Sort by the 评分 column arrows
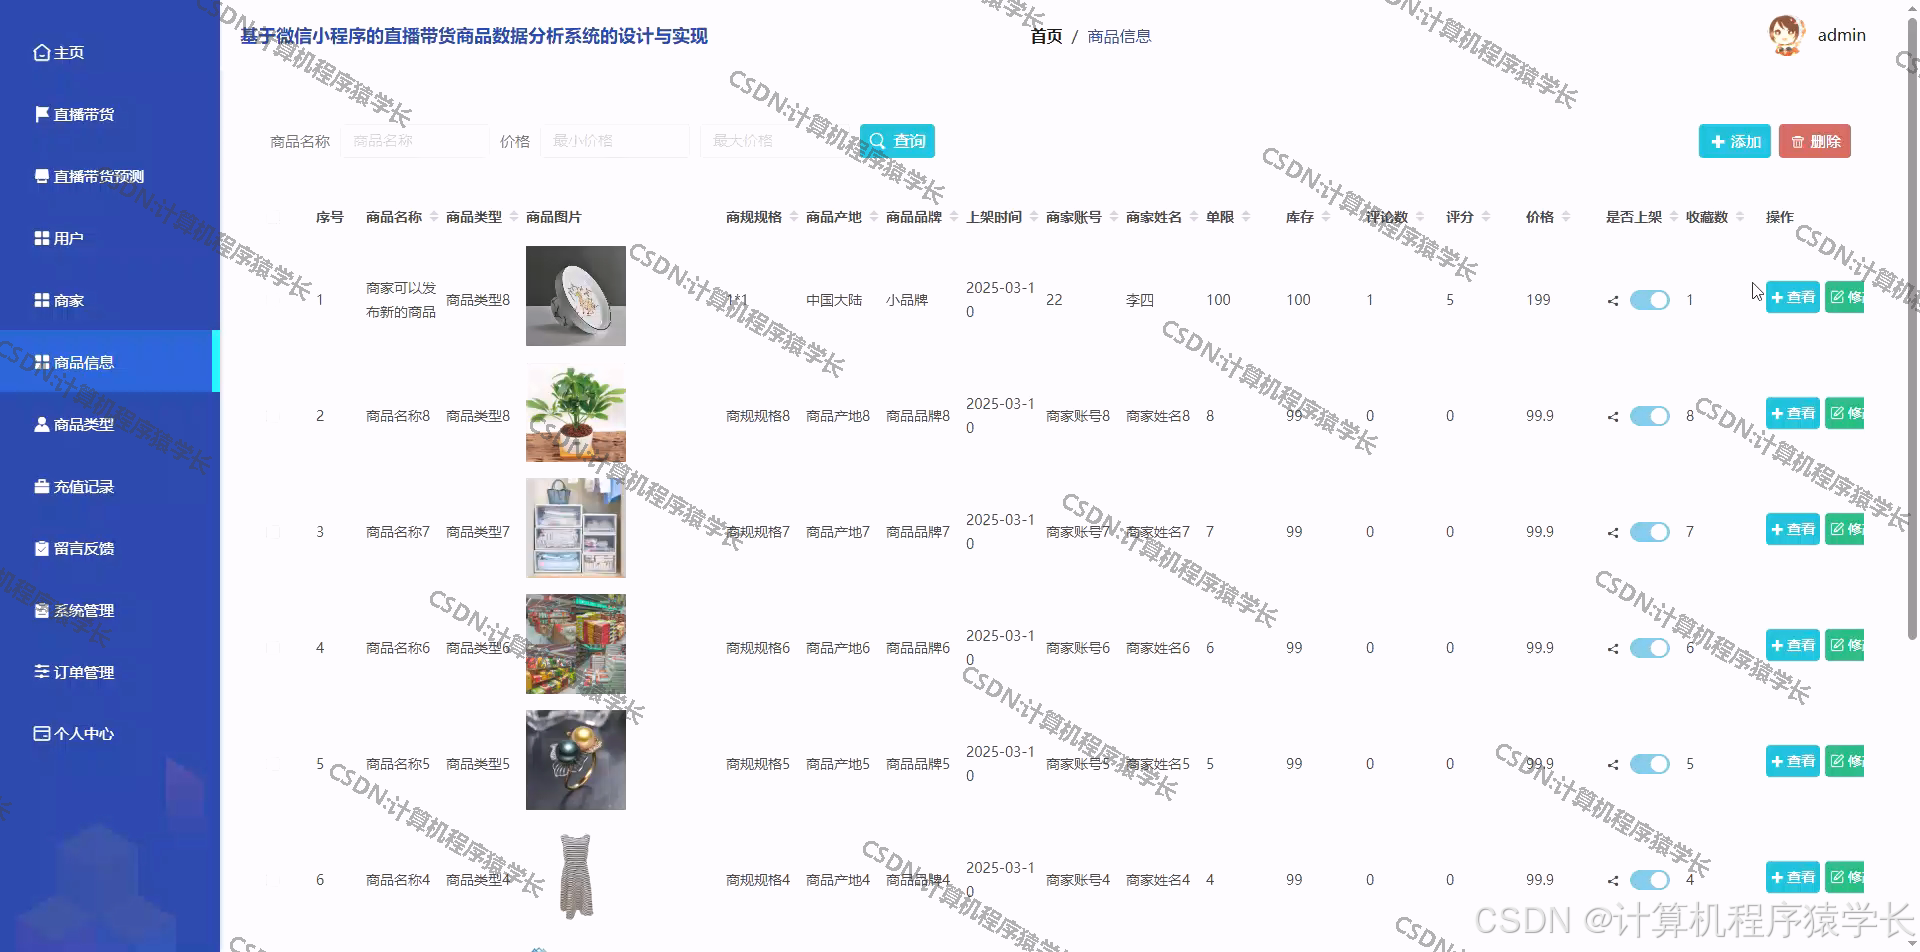 coord(1486,217)
